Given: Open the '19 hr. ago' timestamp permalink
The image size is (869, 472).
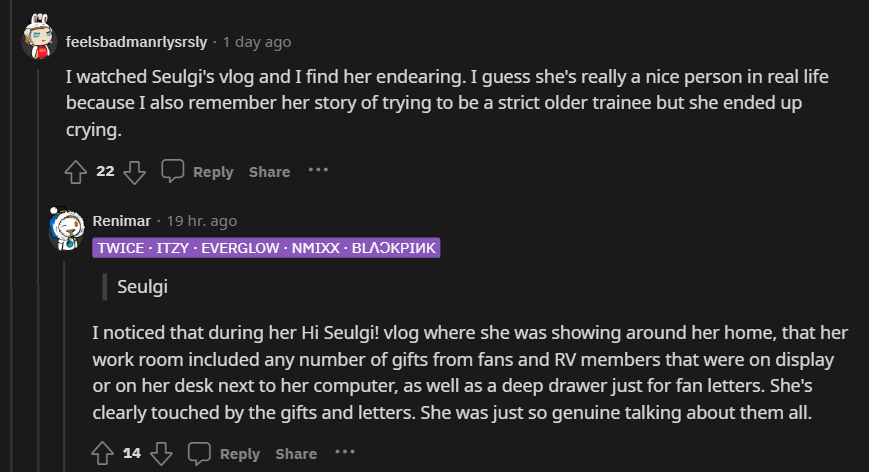Looking at the screenshot, I should (x=202, y=221).
